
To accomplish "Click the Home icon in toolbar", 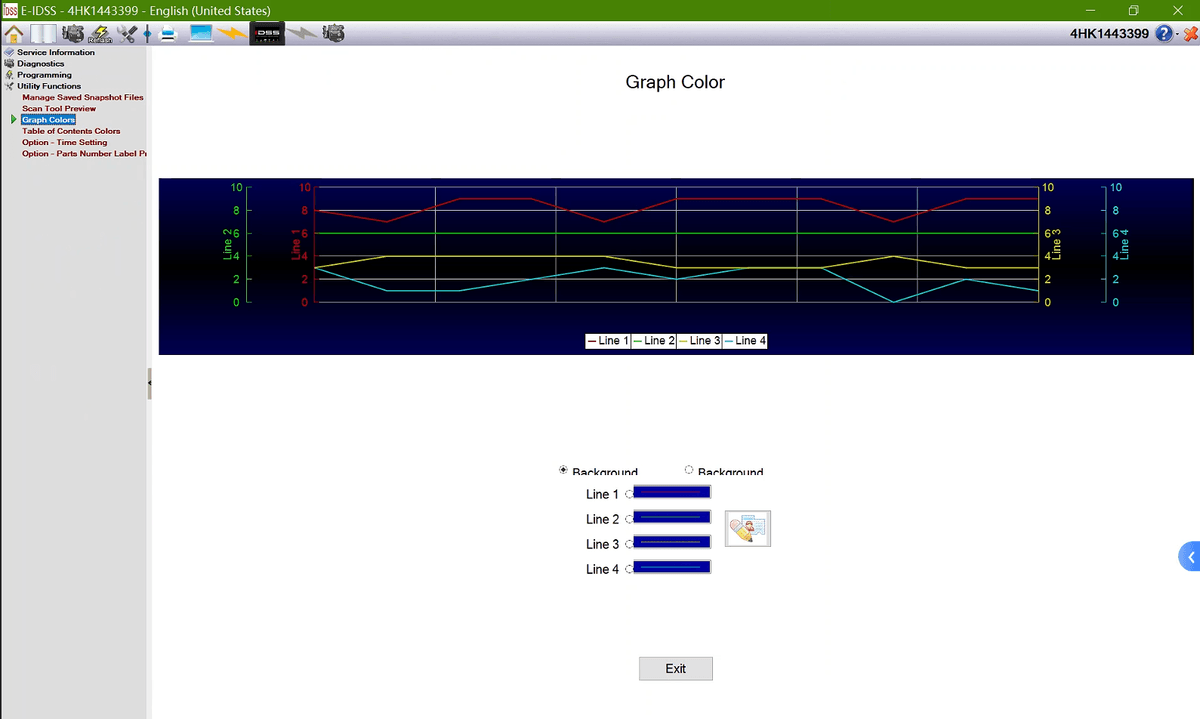I will [x=14, y=34].
